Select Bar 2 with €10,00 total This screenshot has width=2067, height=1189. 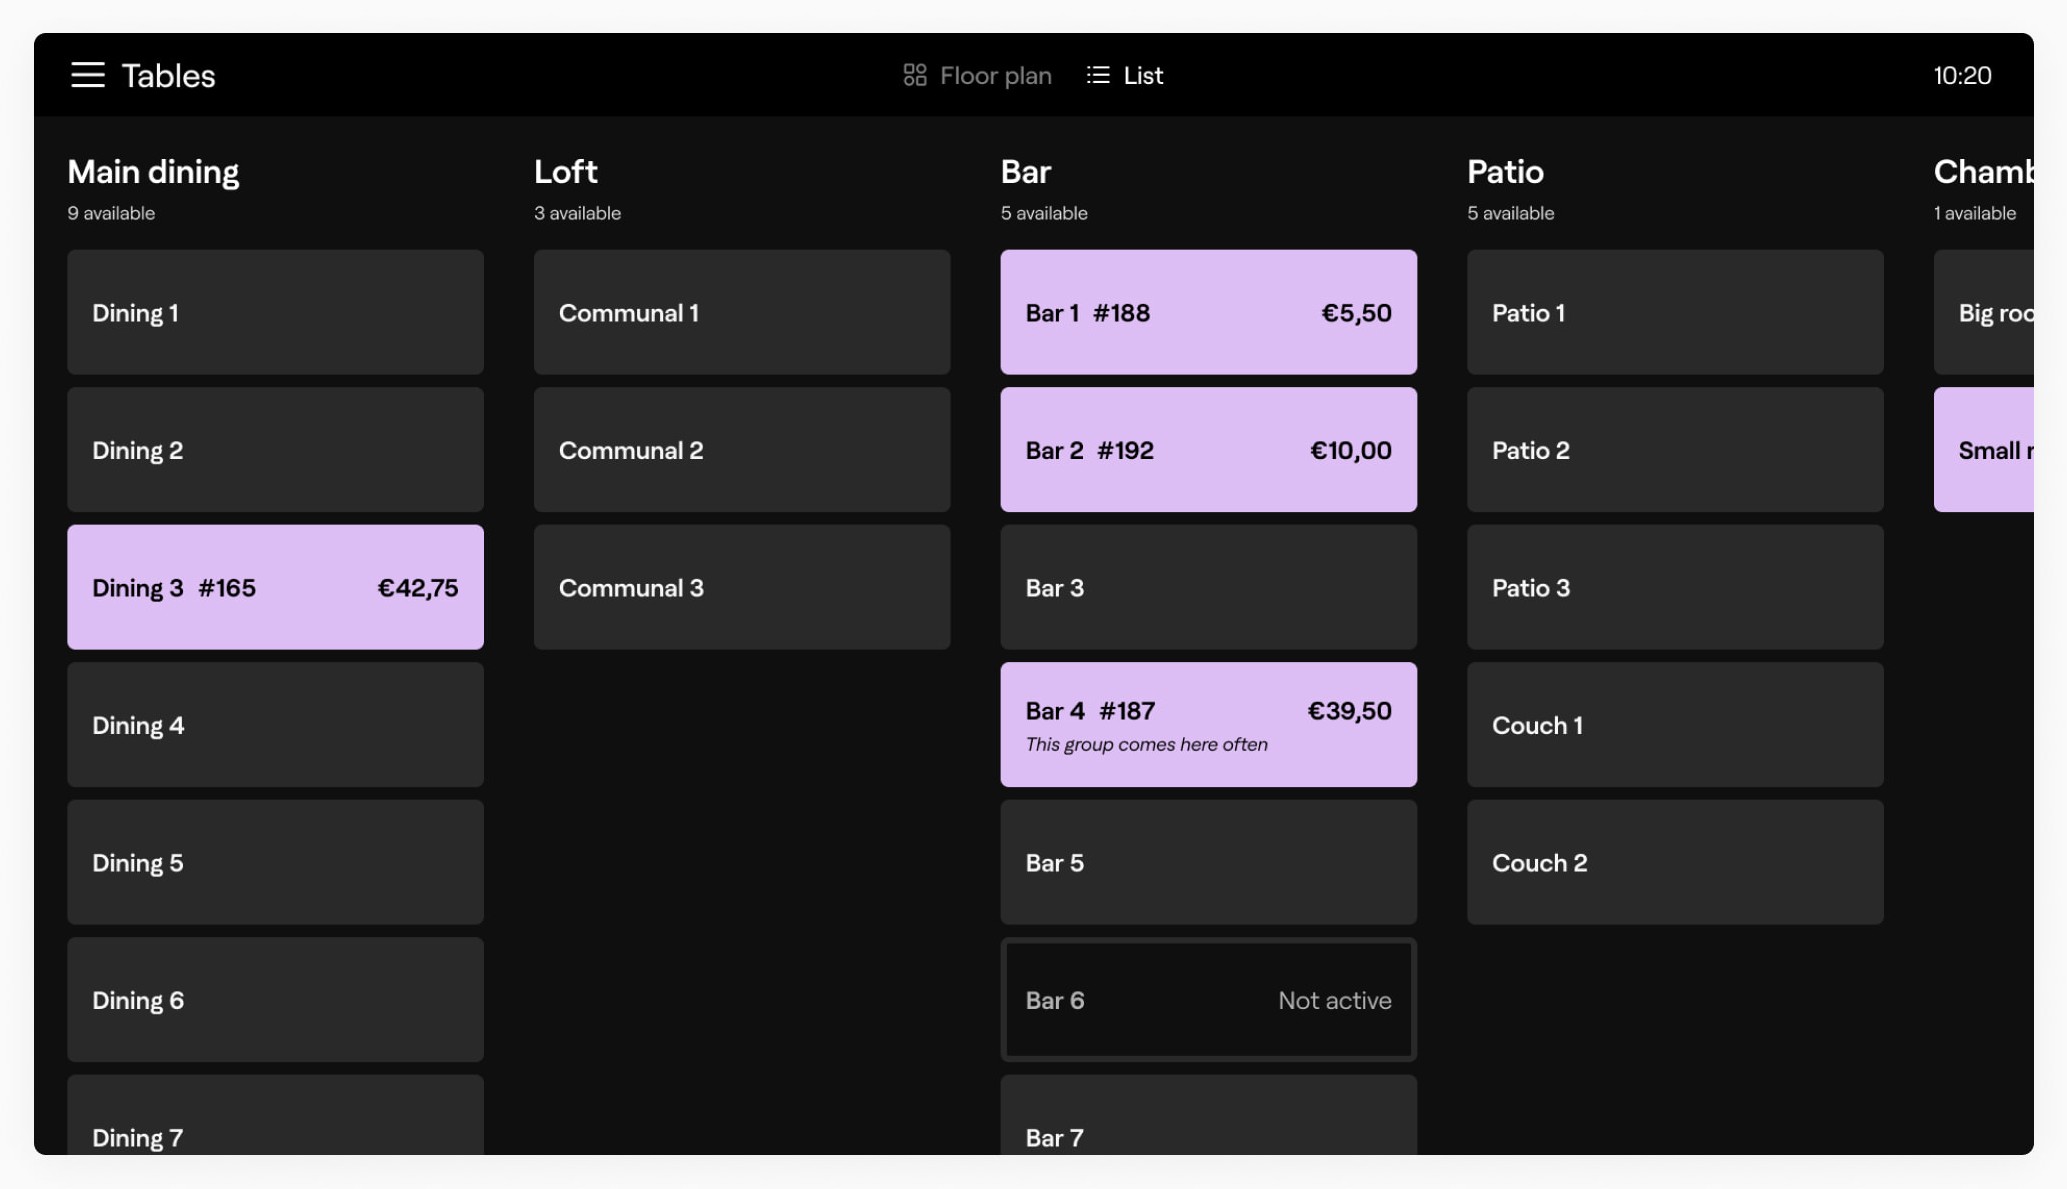click(1208, 450)
